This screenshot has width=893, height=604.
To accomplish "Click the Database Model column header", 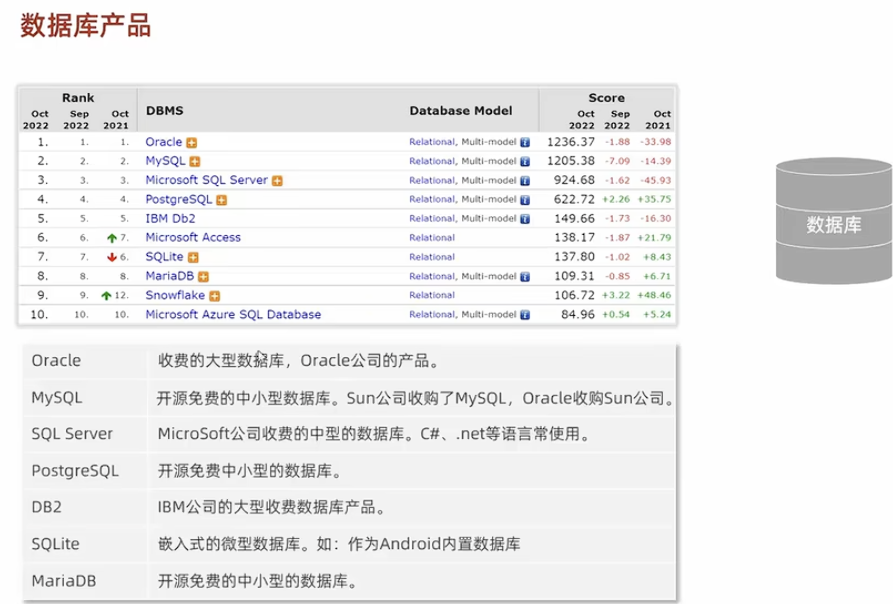I will 461,110.
